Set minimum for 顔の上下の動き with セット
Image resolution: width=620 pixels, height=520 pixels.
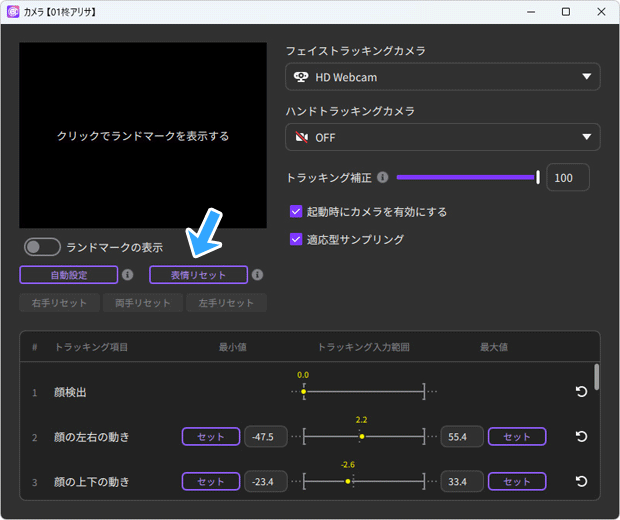point(211,482)
